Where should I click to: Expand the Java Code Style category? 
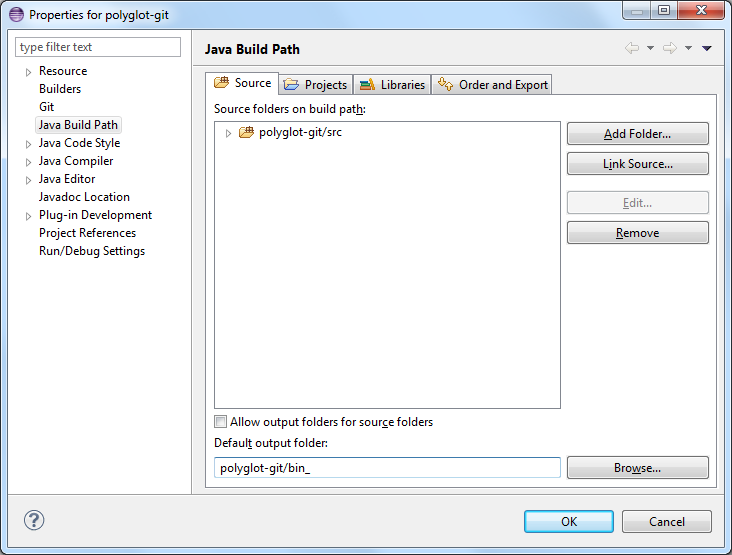28,144
